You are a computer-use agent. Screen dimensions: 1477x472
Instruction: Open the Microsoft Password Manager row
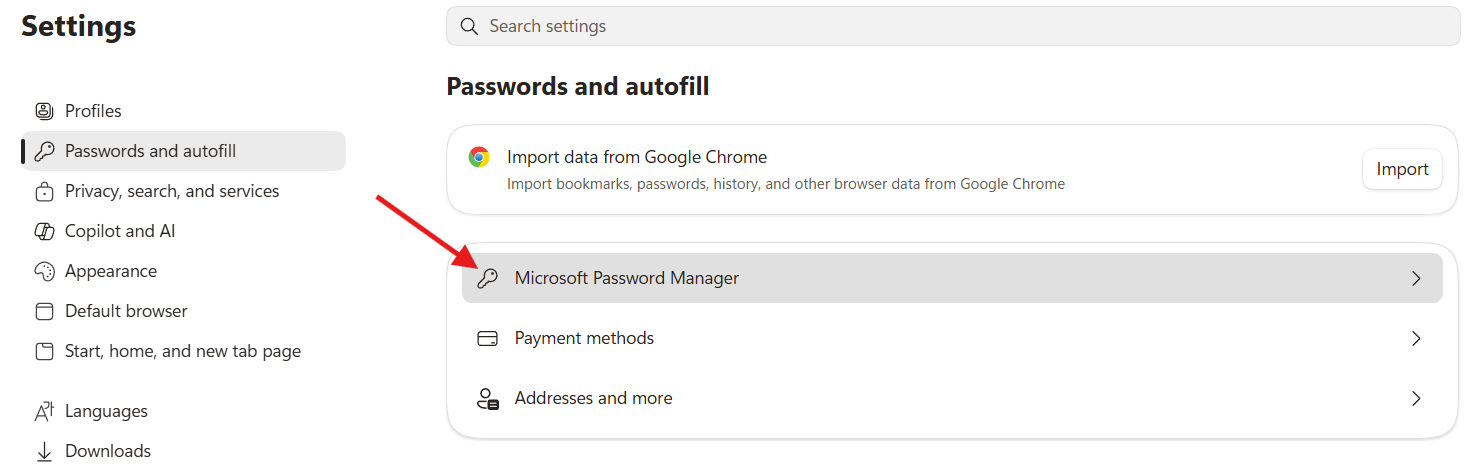click(952, 278)
